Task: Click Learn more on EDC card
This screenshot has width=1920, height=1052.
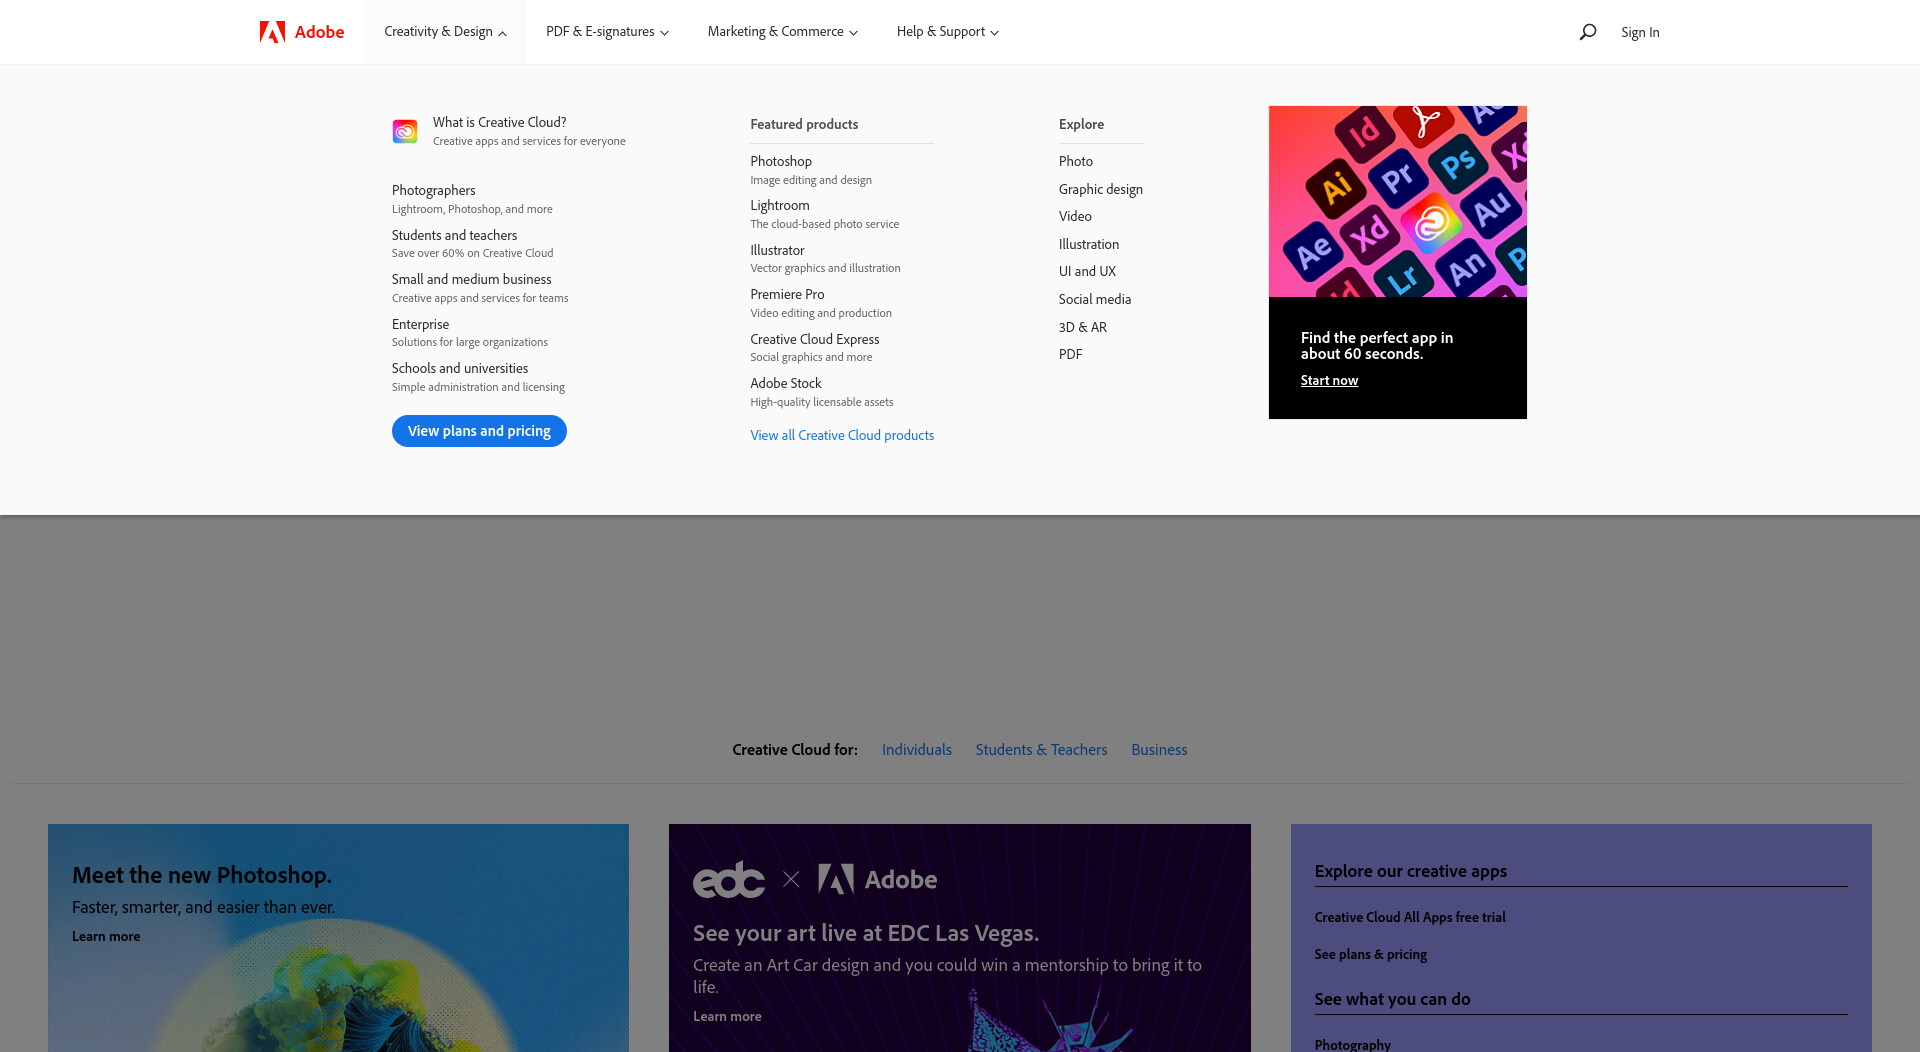Action: click(727, 1017)
